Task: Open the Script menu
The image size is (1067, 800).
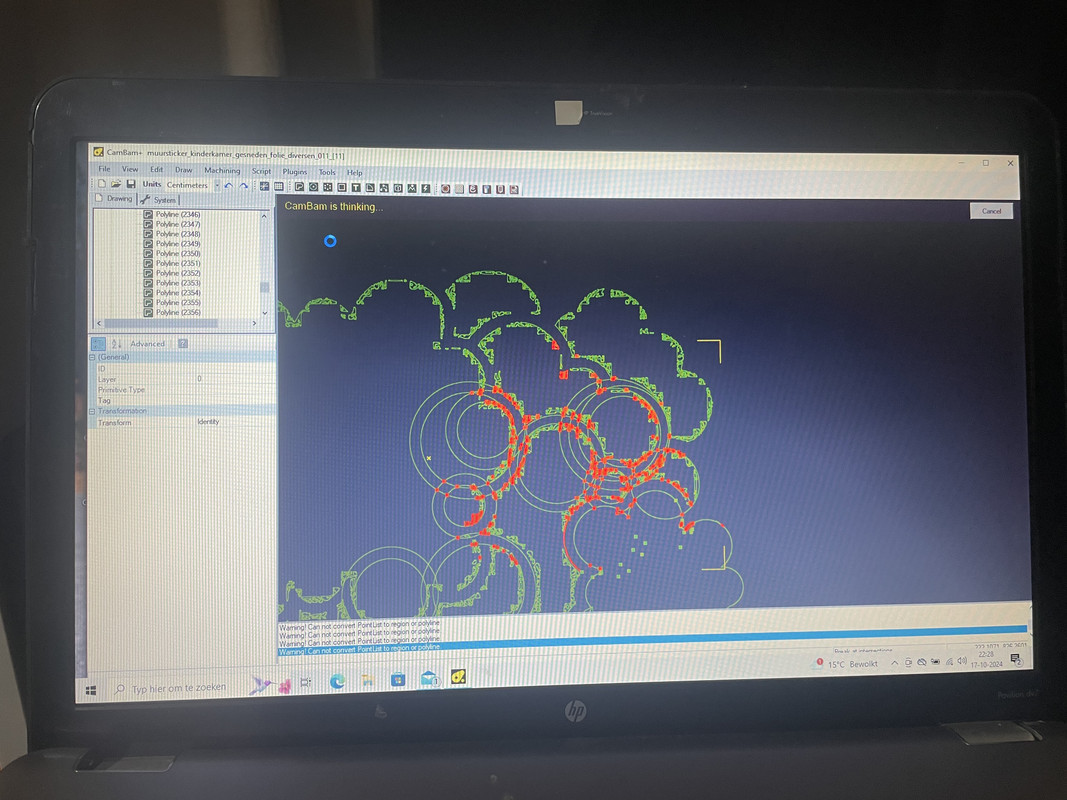Action: click(x=261, y=171)
